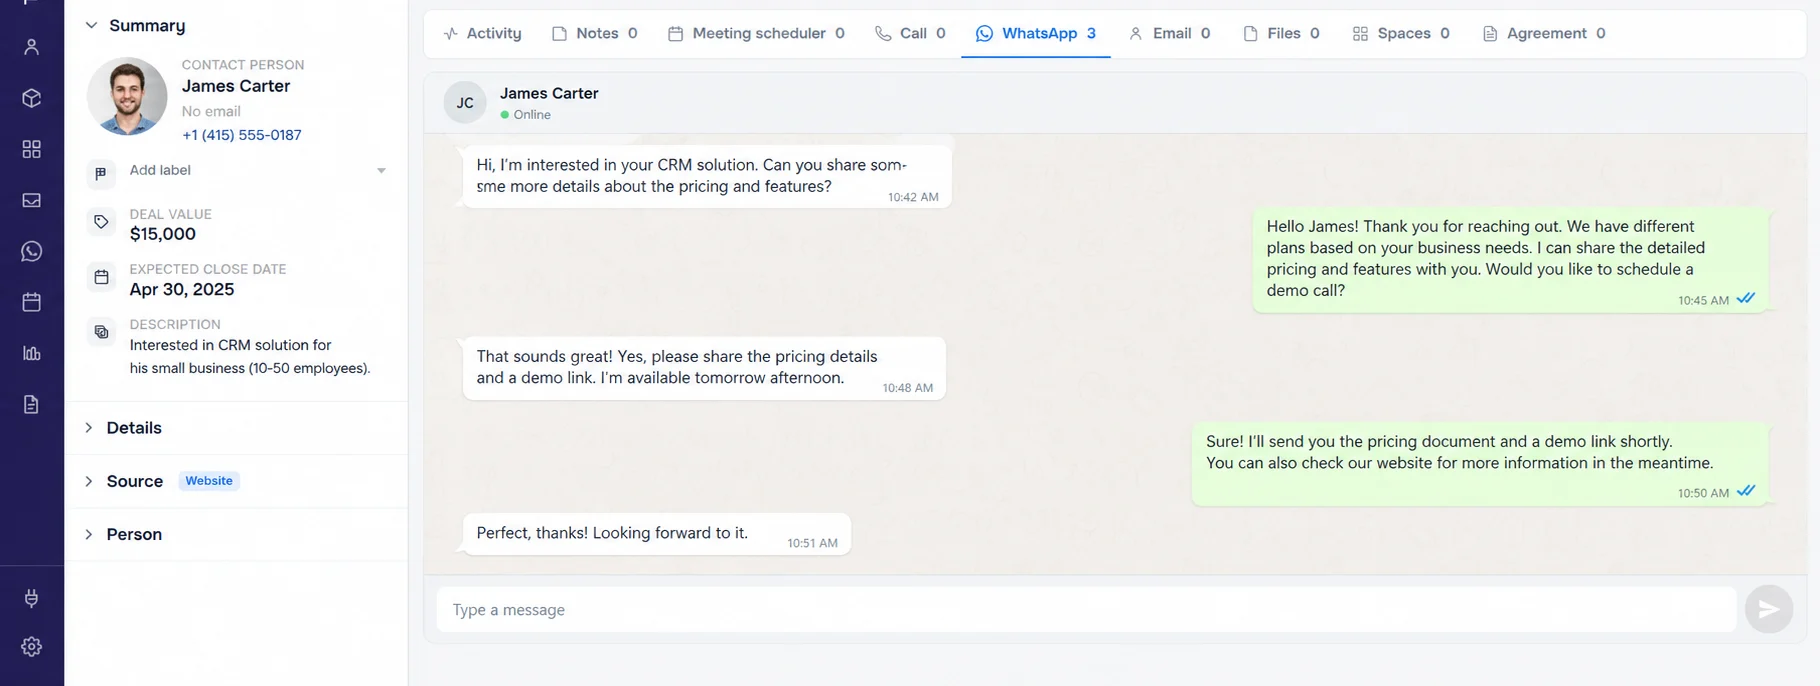Click the Type a message field
Screen dimensions: 1820x686
click(x=1086, y=609)
